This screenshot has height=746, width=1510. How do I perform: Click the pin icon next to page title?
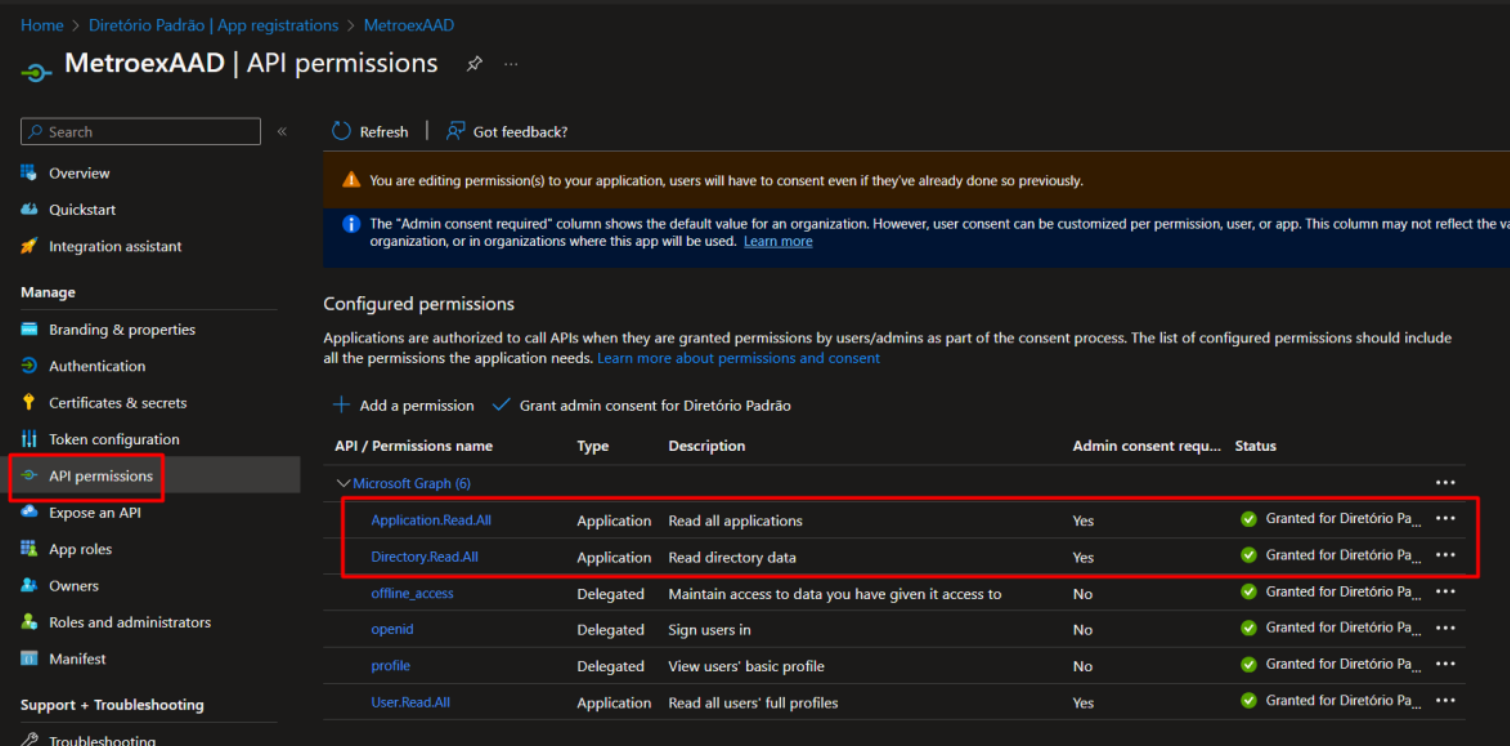(x=475, y=64)
